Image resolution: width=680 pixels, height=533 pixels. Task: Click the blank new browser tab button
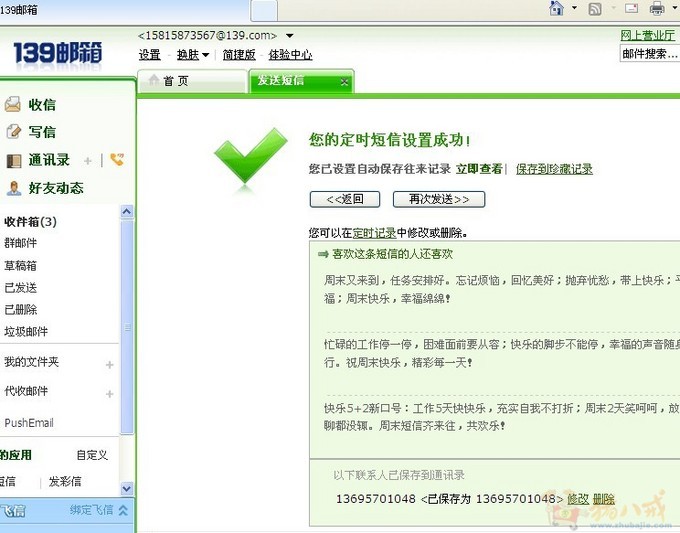(x=264, y=10)
